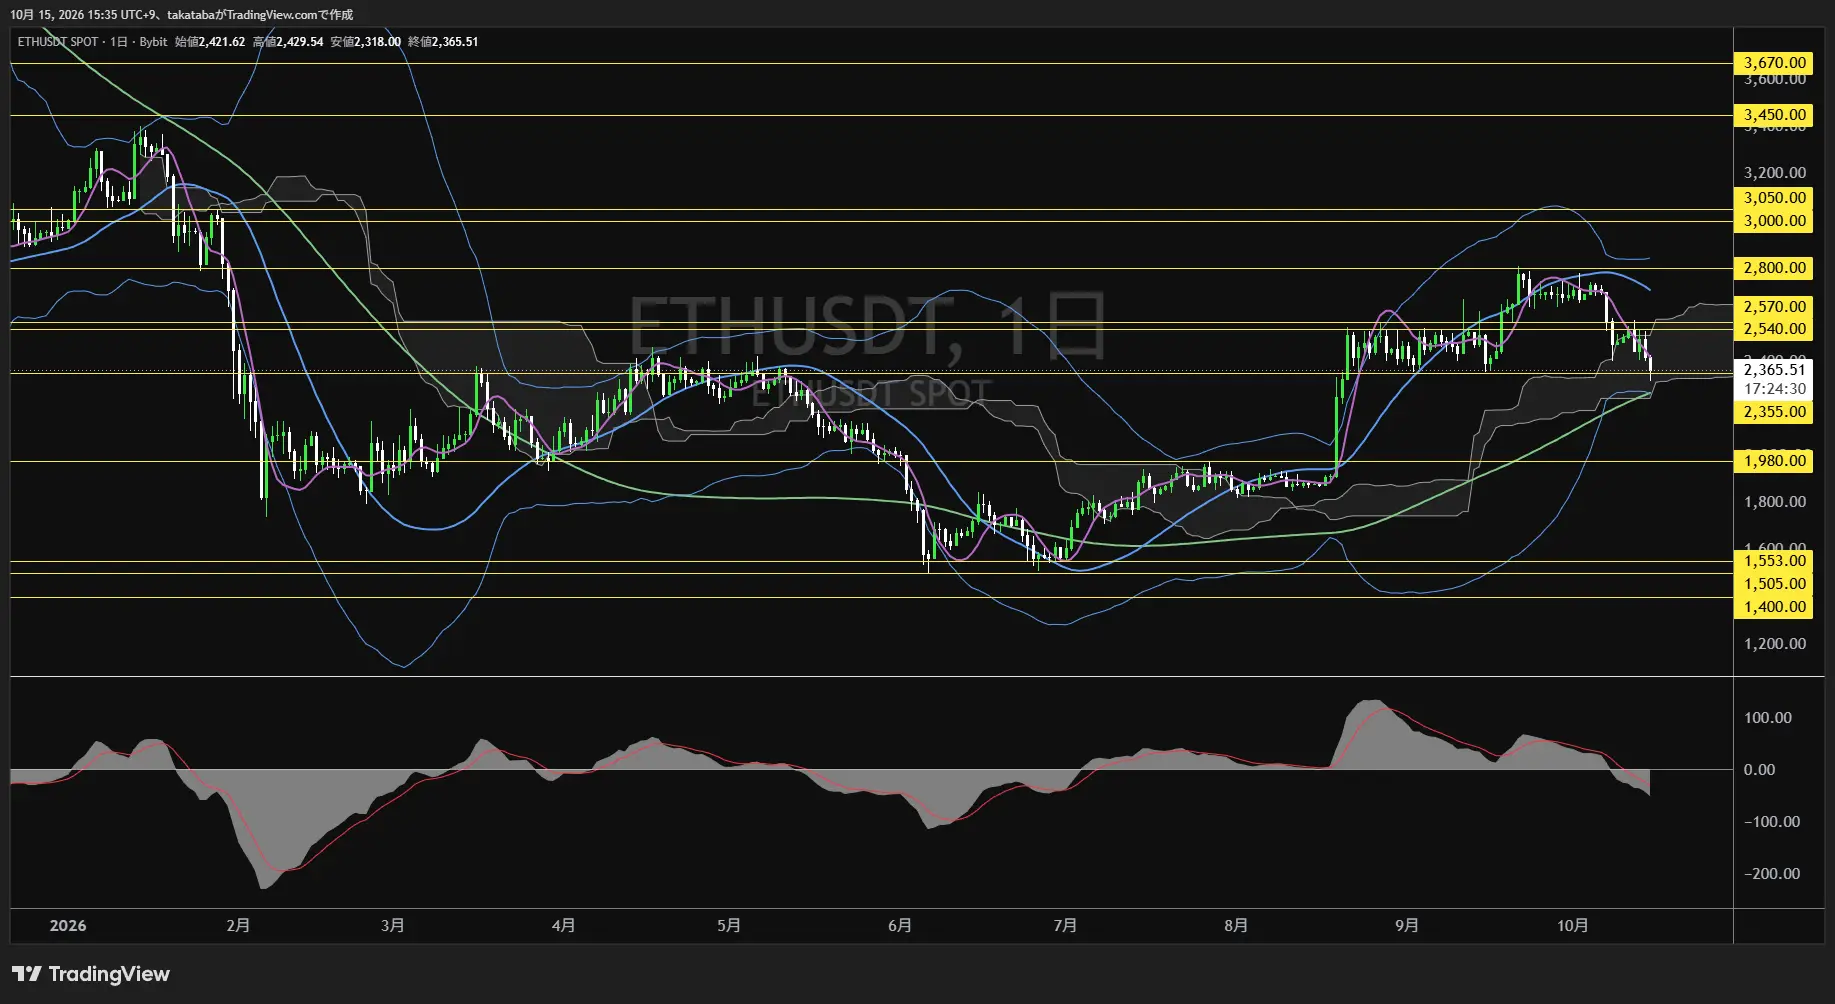
Task: Click the 1,800.00 price axis tick
Action: point(1775,502)
